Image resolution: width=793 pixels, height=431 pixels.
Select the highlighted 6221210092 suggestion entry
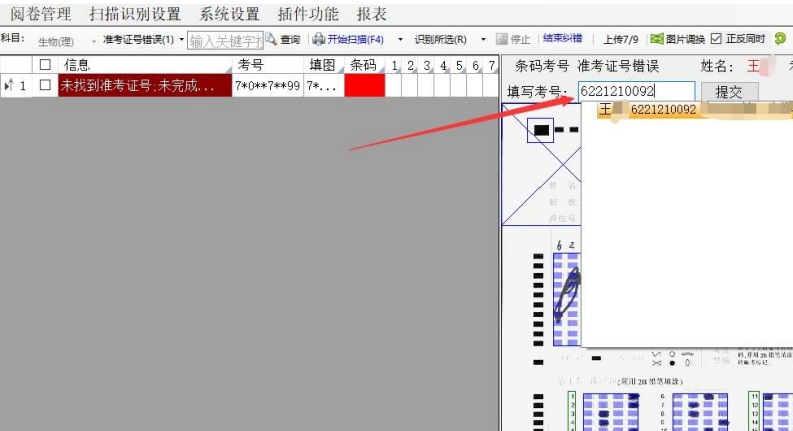click(x=693, y=110)
